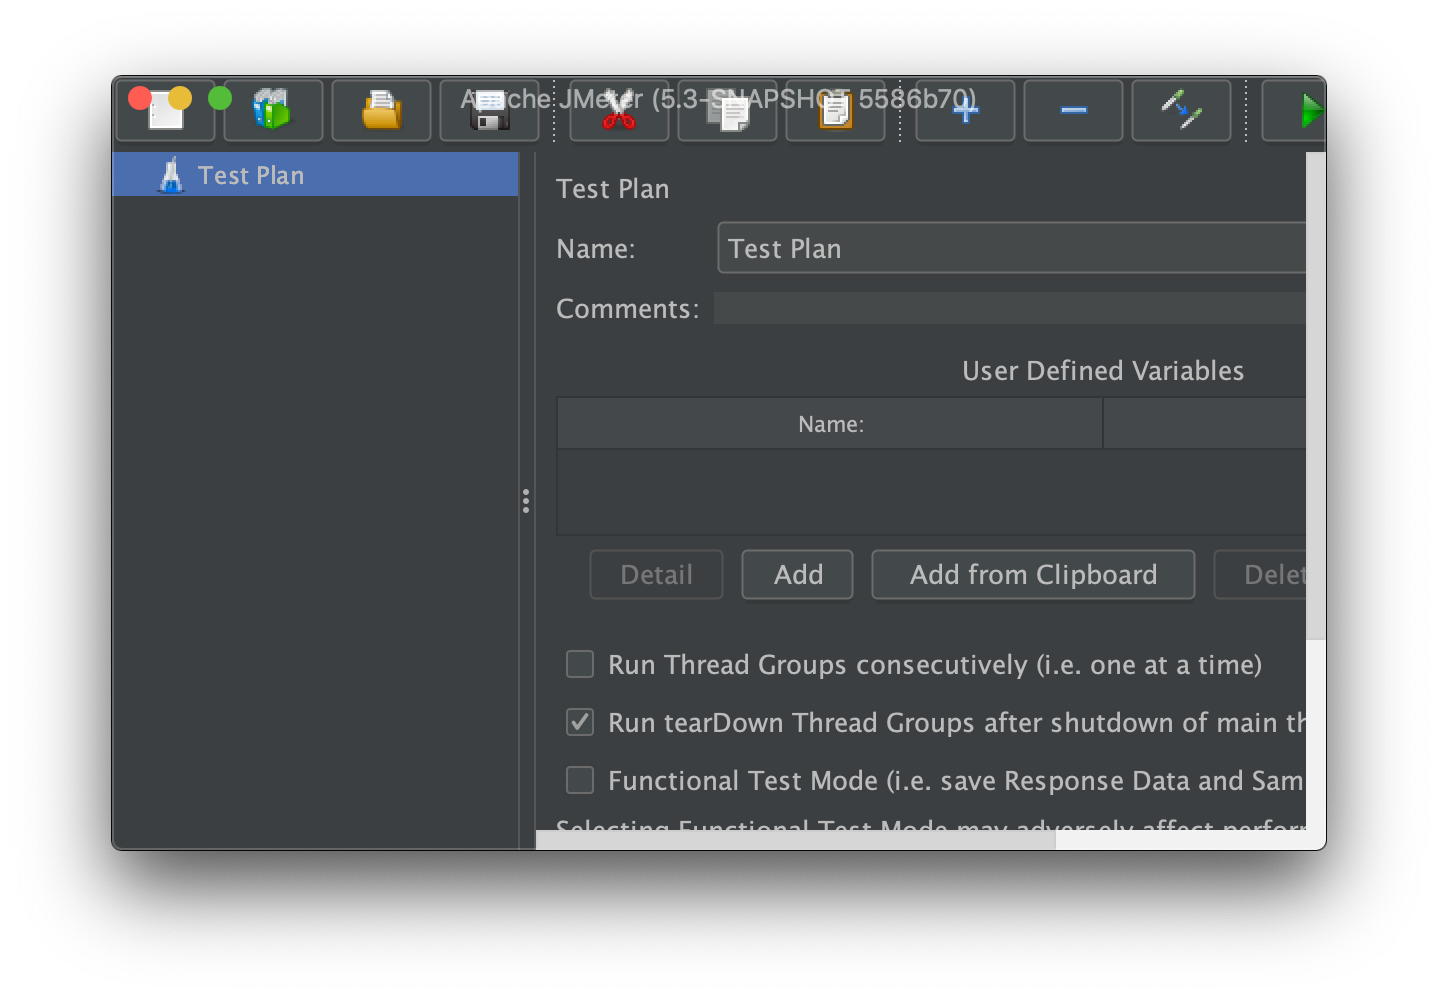Click Add from Clipboard

pos(1032,574)
